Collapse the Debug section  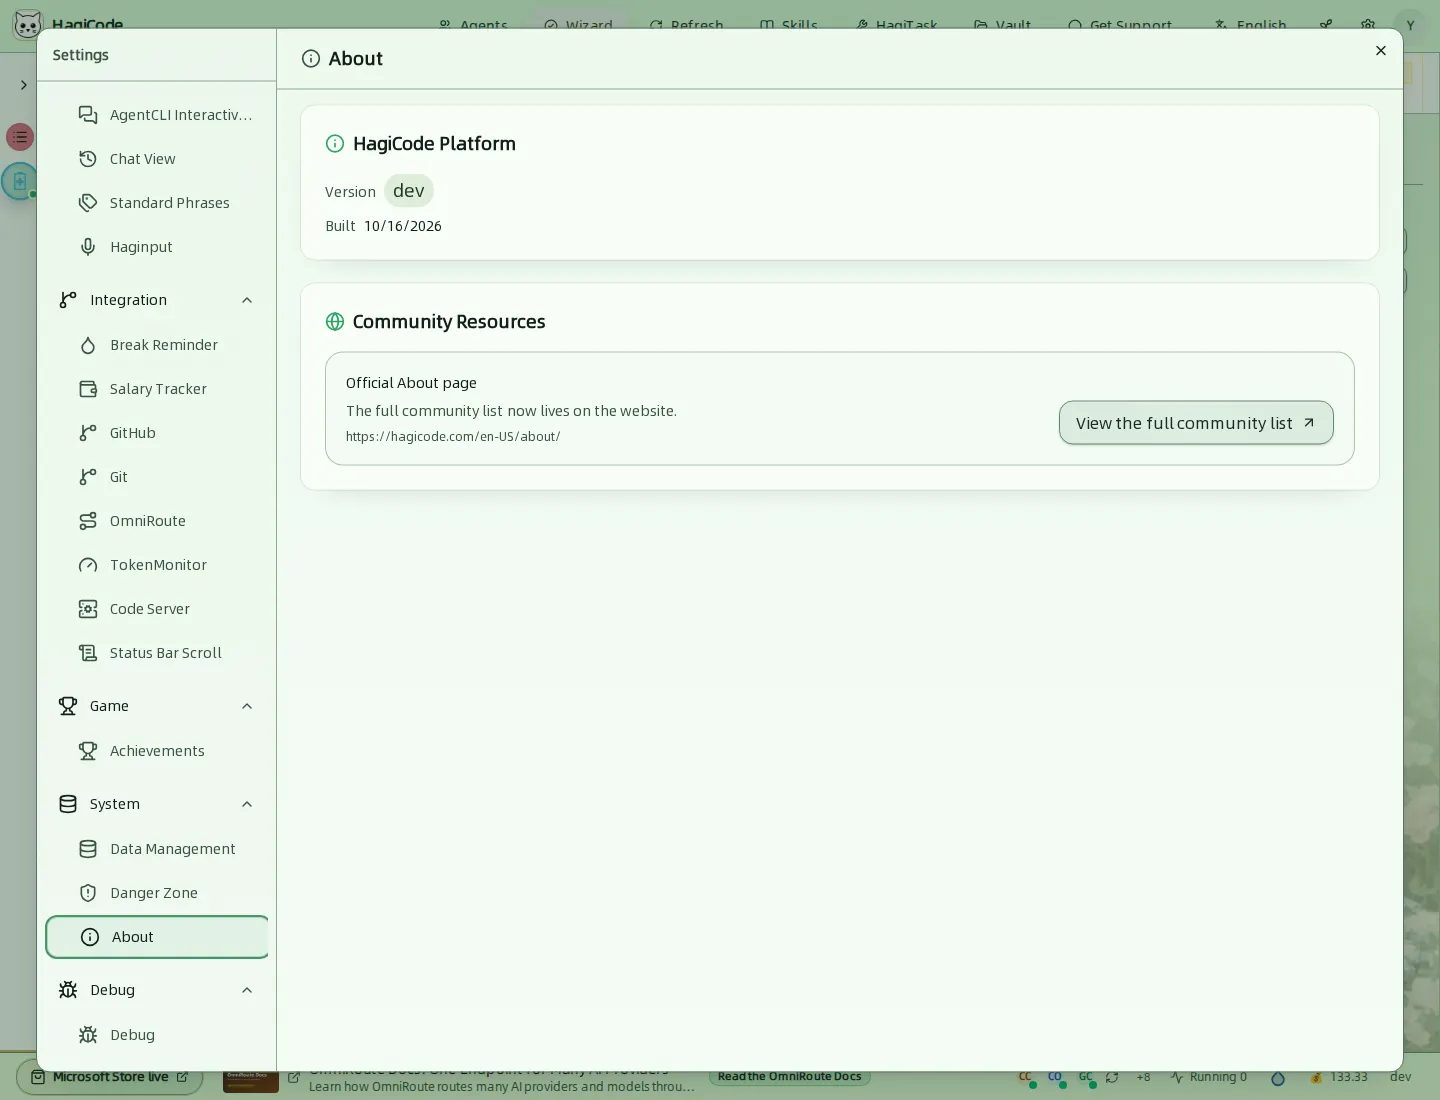click(247, 990)
